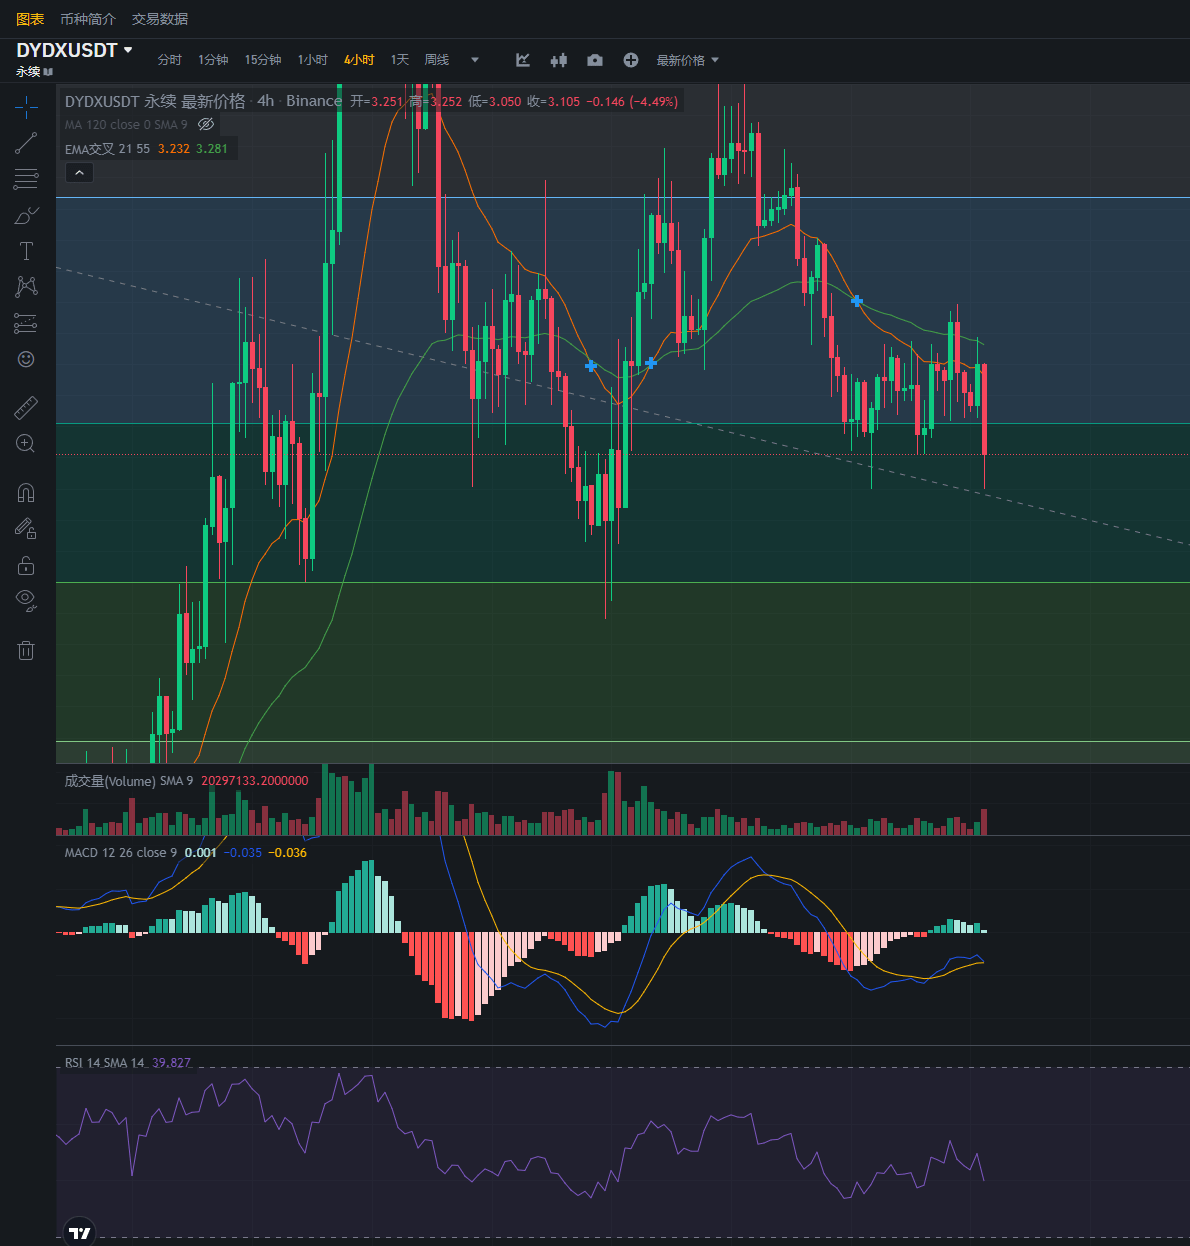This screenshot has height=1246, width=1190.
Task: Select the ruler measure tool
Action: 26,407
